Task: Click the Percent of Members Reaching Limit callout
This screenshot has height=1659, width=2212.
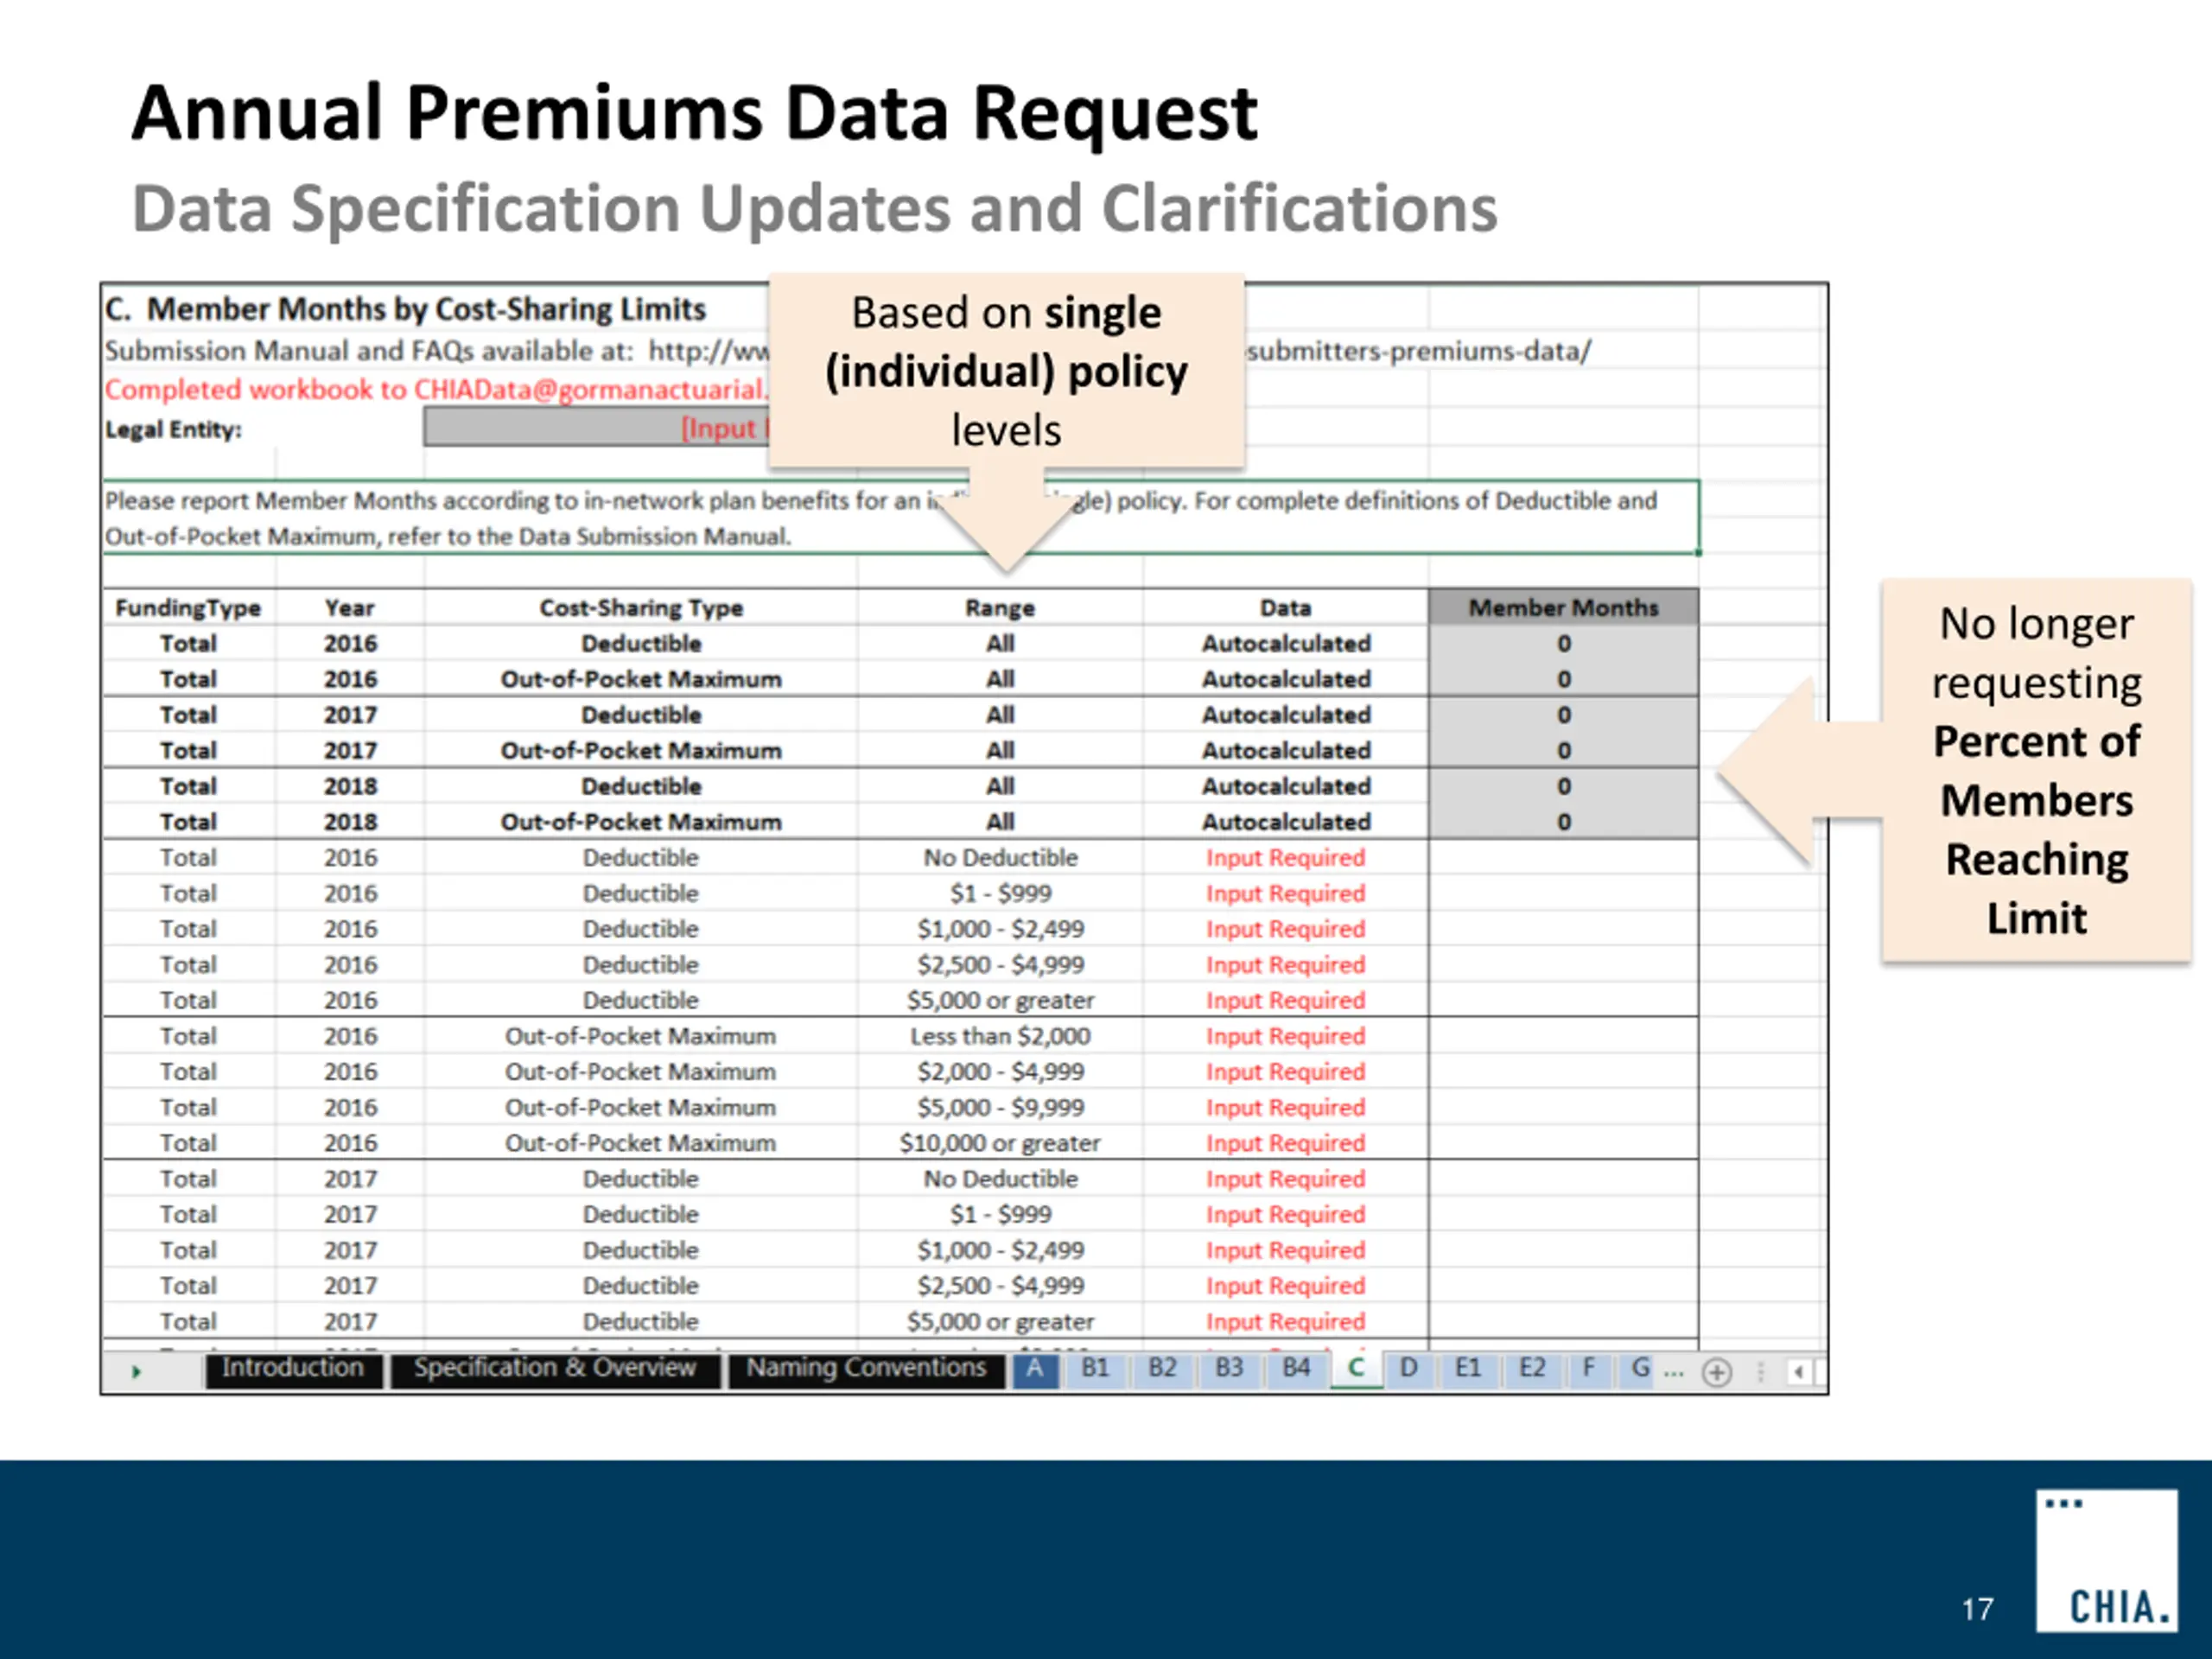Action: [x=2036, y=770]
